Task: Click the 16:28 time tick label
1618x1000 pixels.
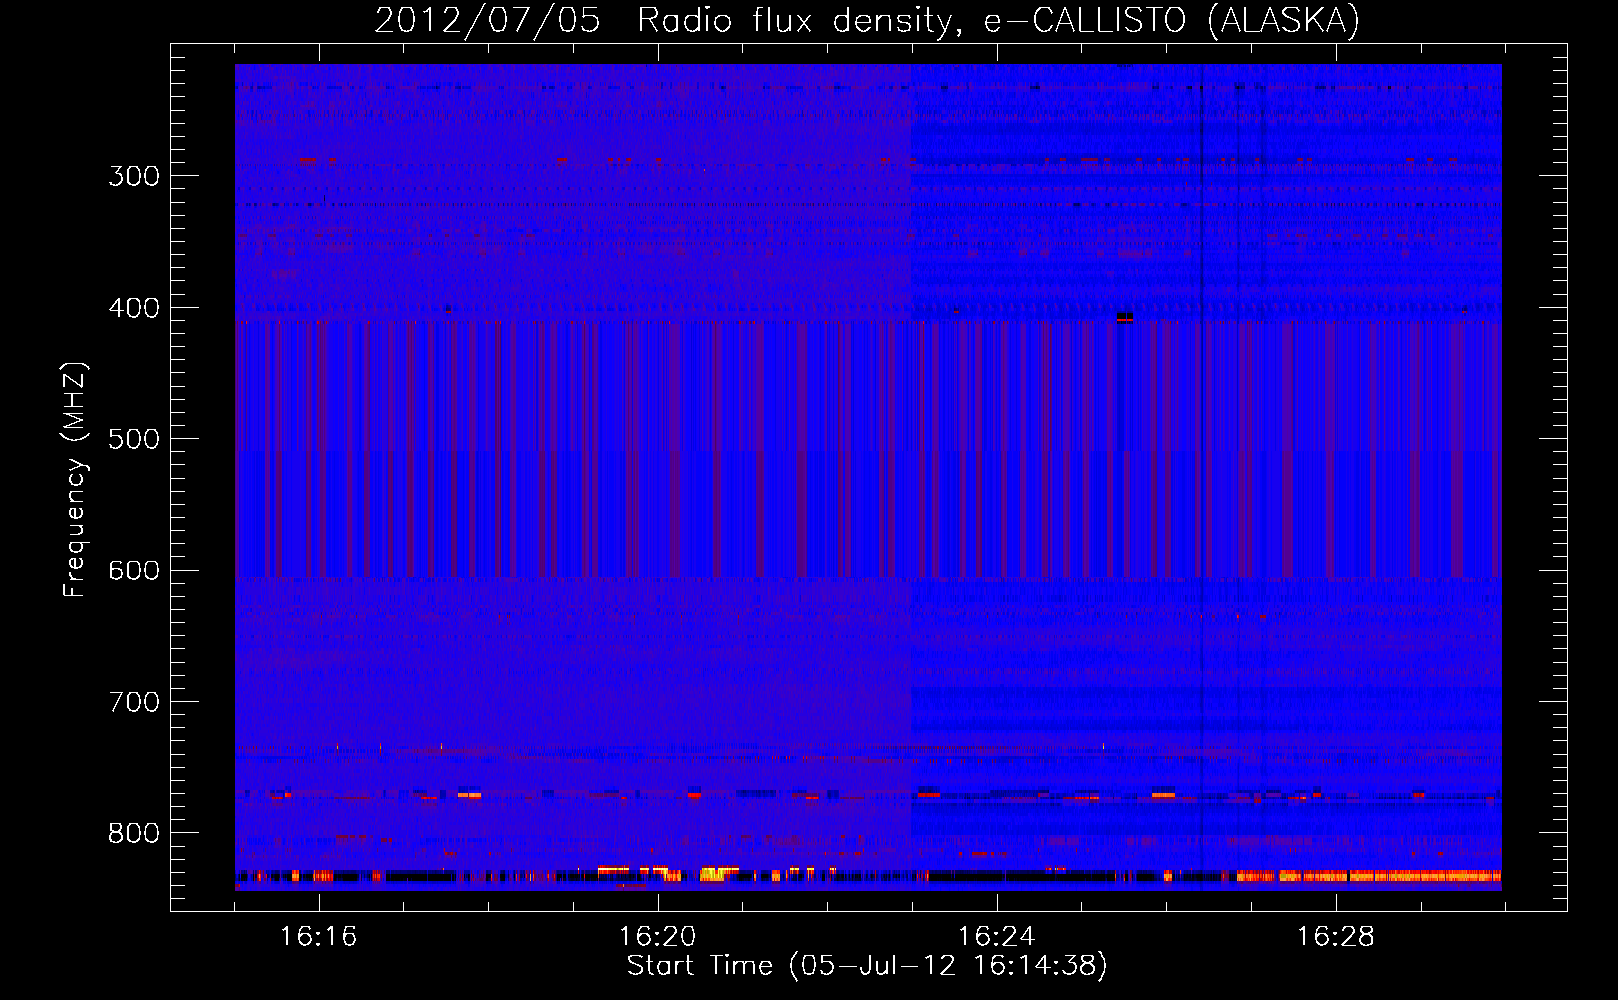Action: 1335,937
